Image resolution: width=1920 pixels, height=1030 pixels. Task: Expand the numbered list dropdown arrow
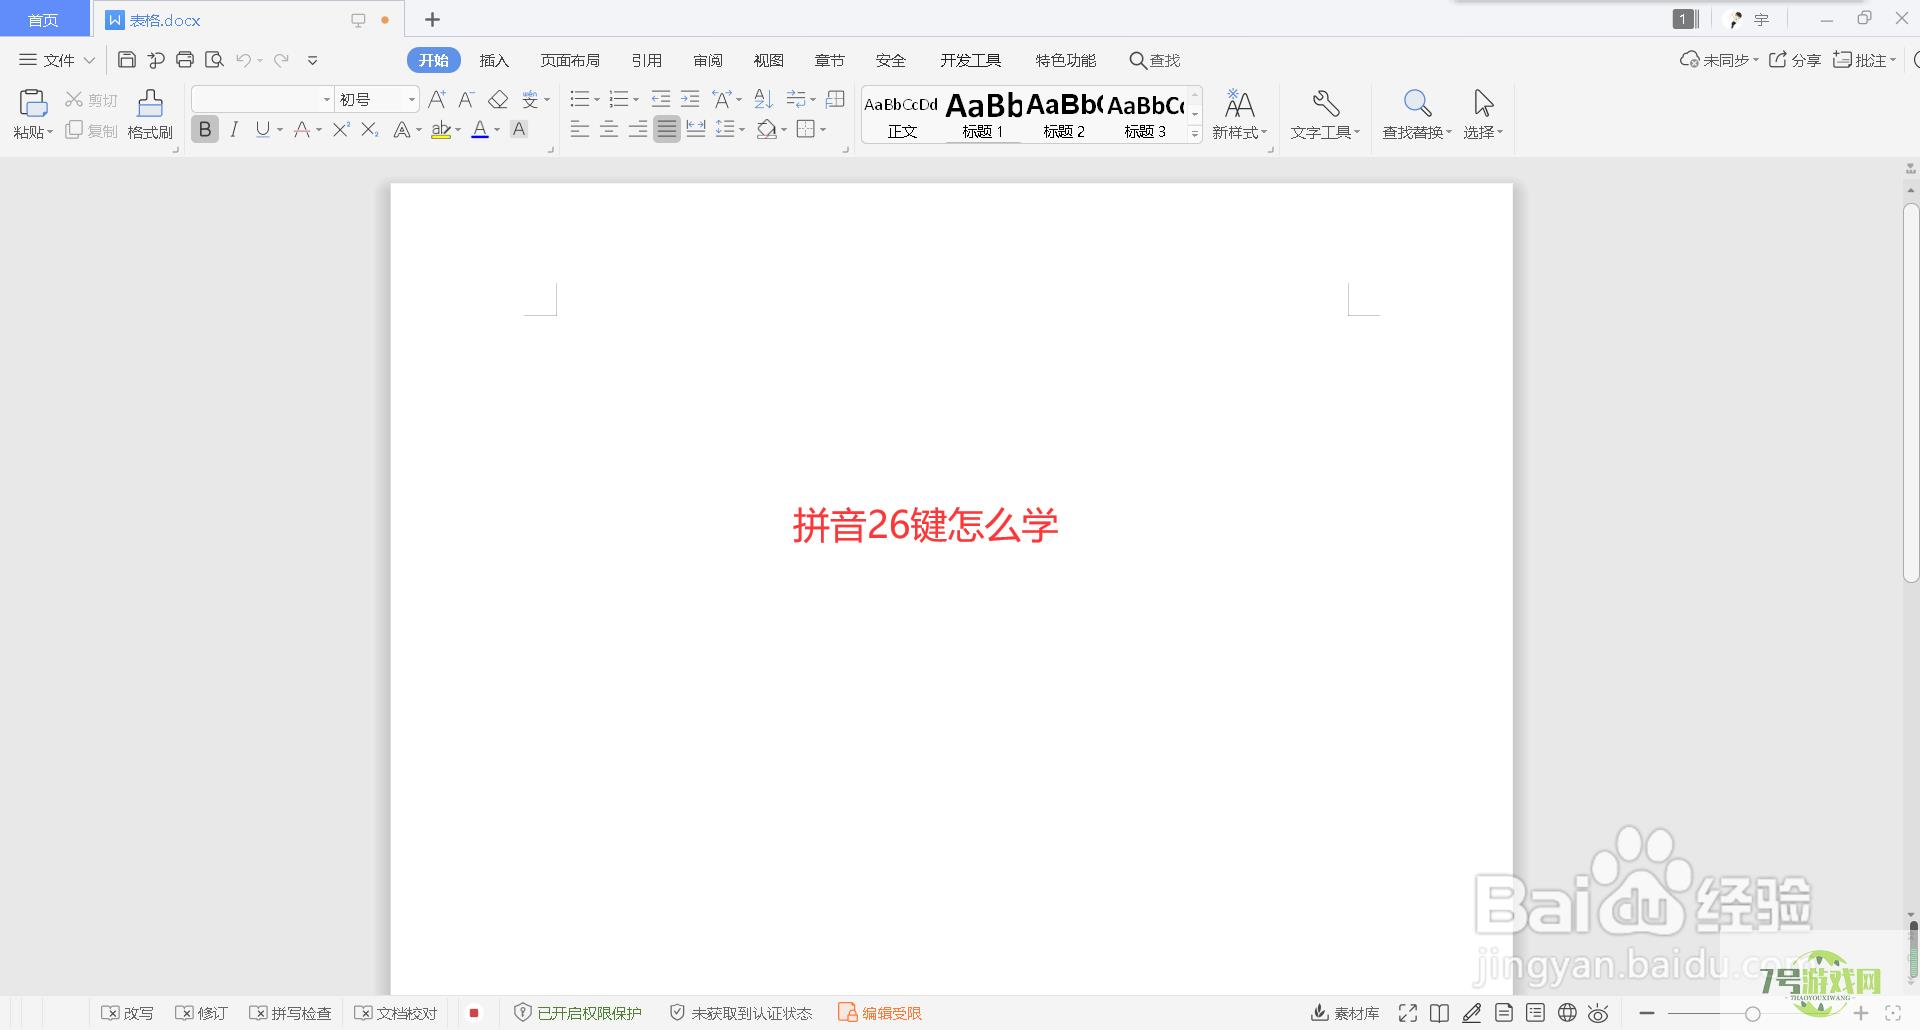pyautogui.click(x=636, y=99)
